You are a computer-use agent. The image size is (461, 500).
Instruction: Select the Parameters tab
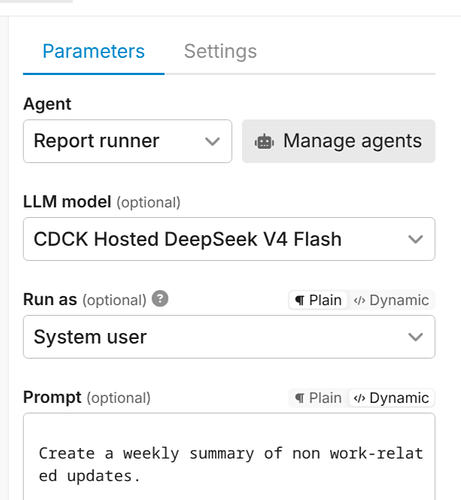click(94, 51)
